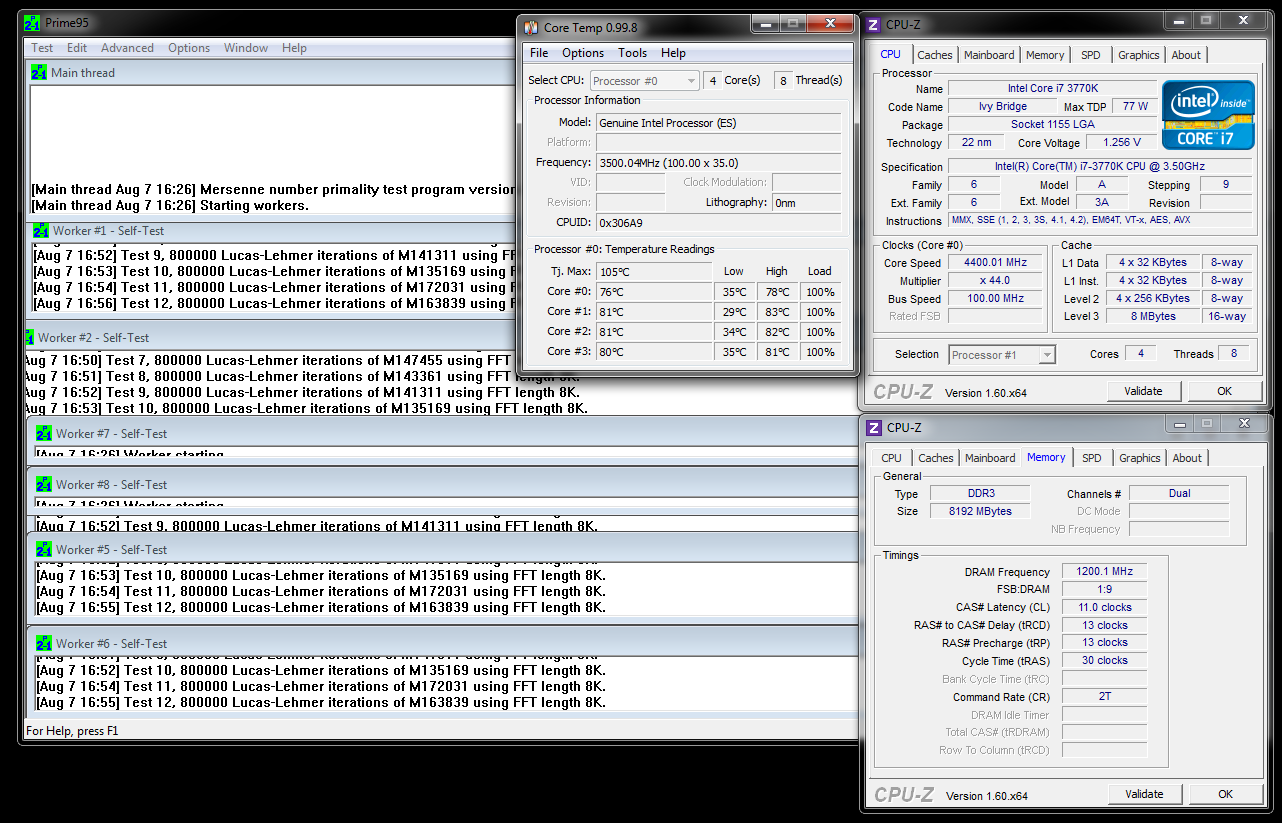1282x823 pixels.
Task: Open the Advanced menu in Prime95
Action: point(127,48)
